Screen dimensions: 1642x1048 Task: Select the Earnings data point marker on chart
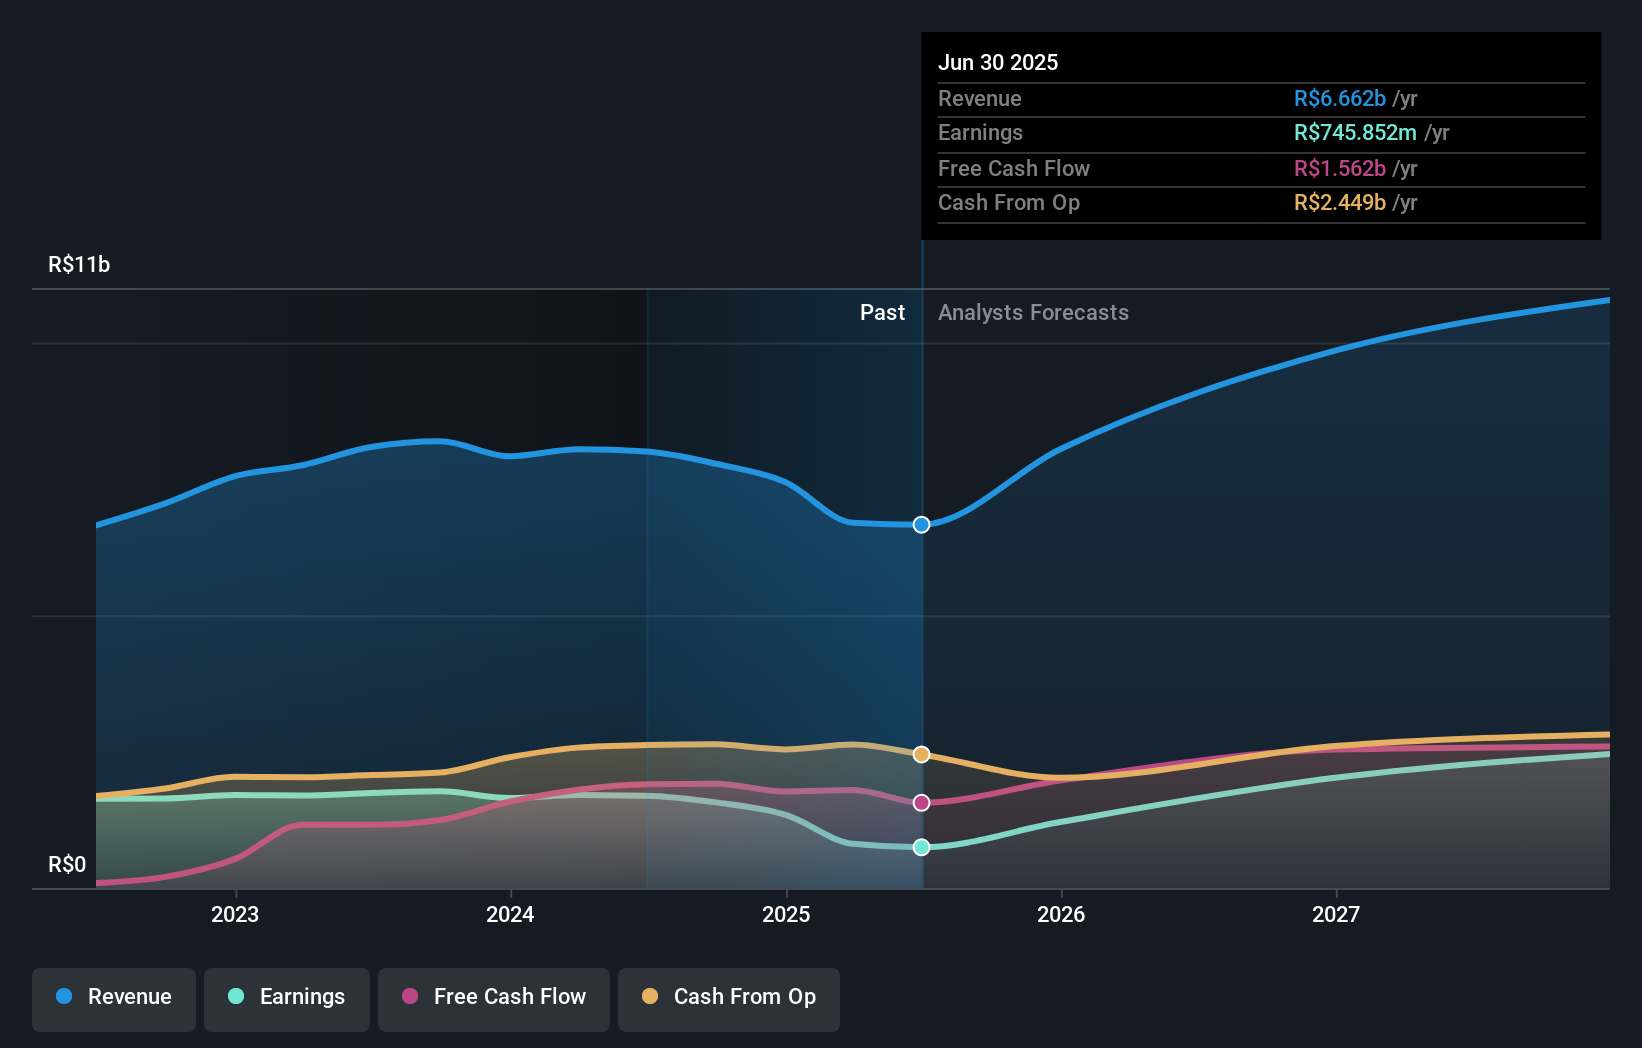[x=921, y=847]
